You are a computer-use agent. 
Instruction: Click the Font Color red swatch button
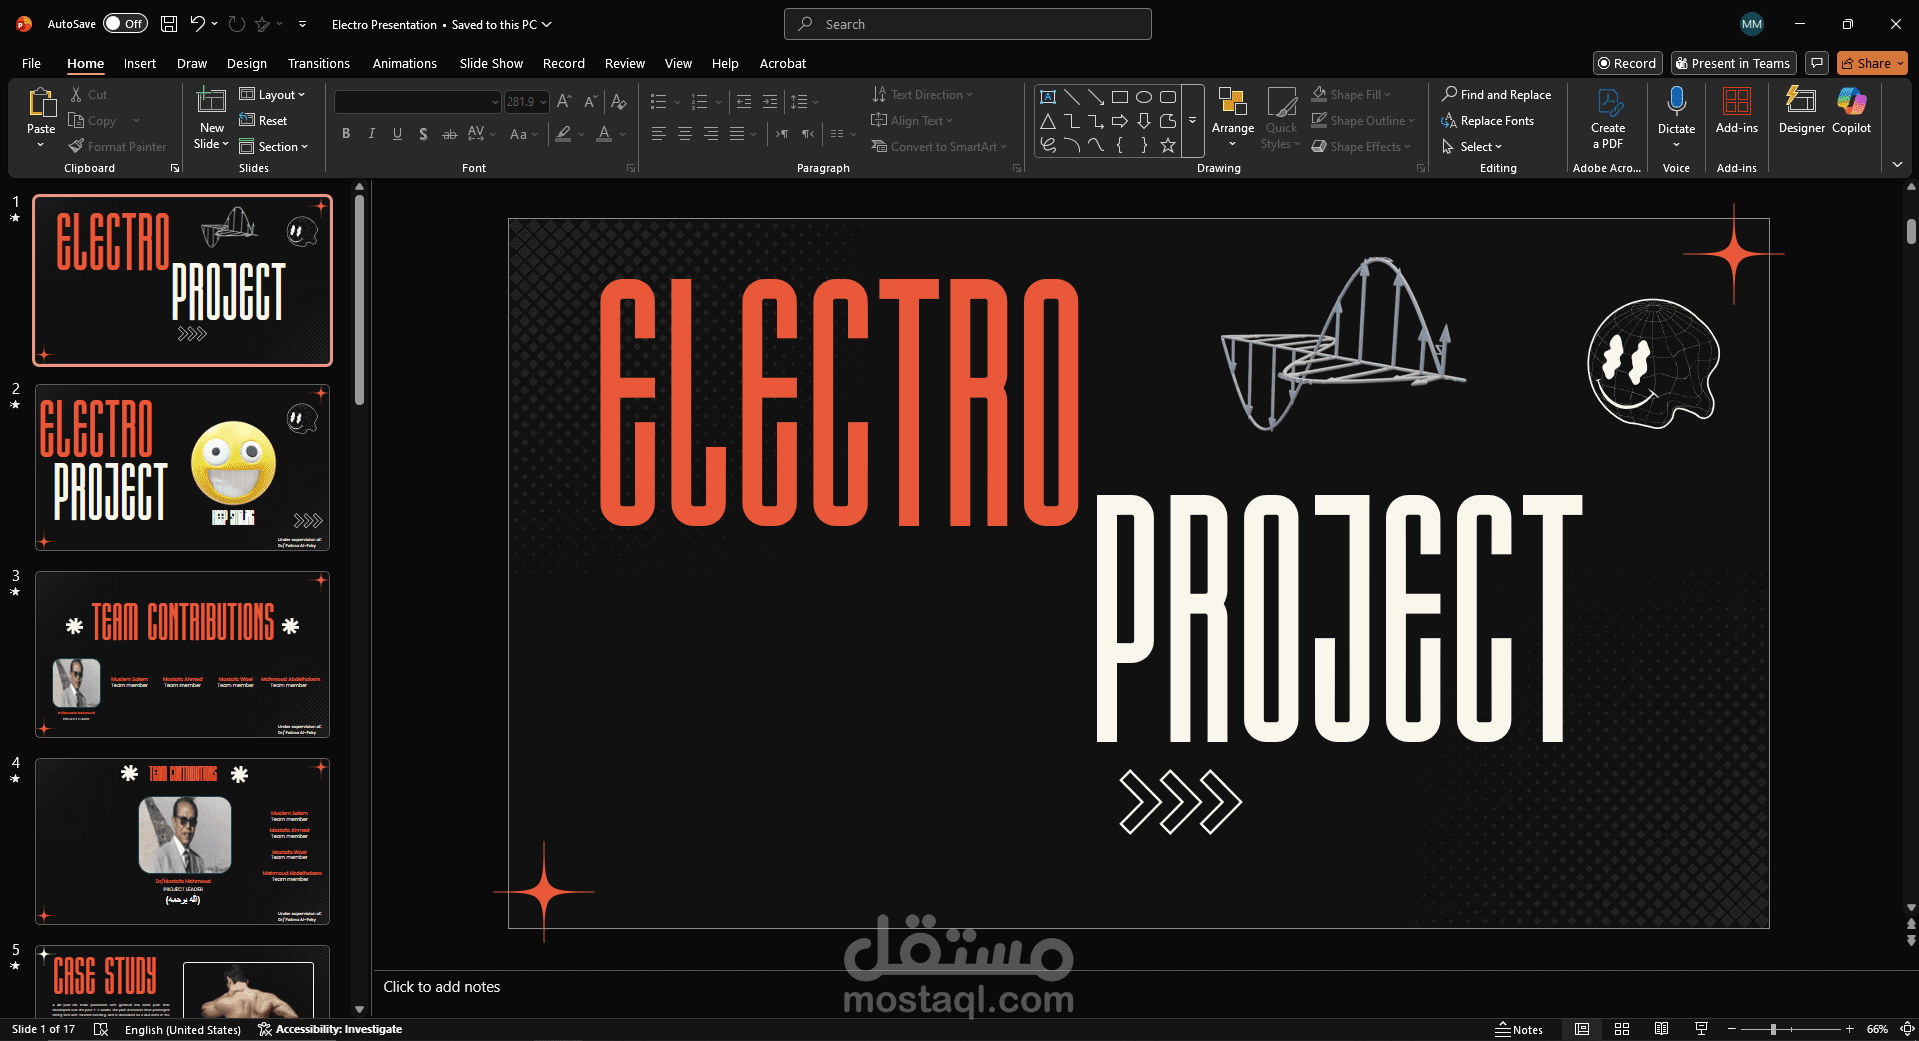click(604, 133)
